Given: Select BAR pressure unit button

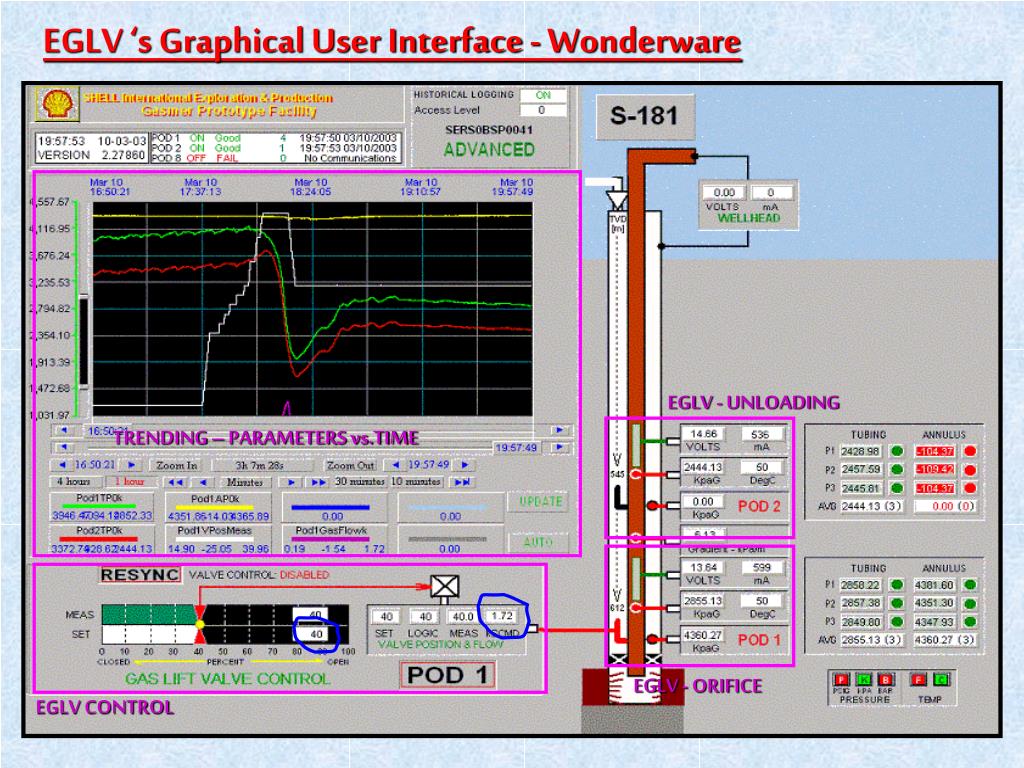Looking at the screenshot, I should [886, 679].
